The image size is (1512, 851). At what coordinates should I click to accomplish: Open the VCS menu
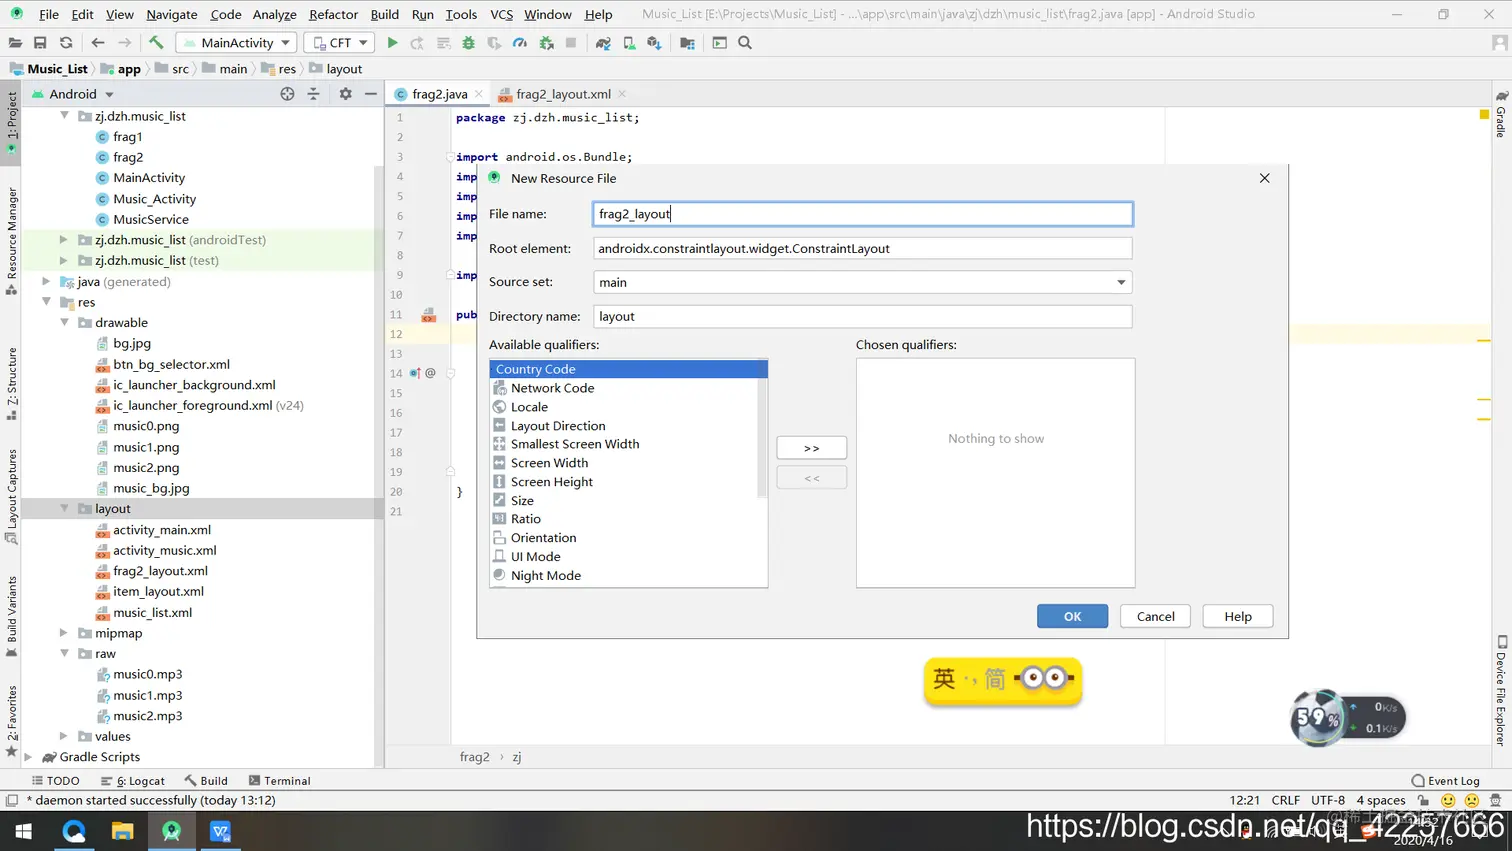(501, 14)
